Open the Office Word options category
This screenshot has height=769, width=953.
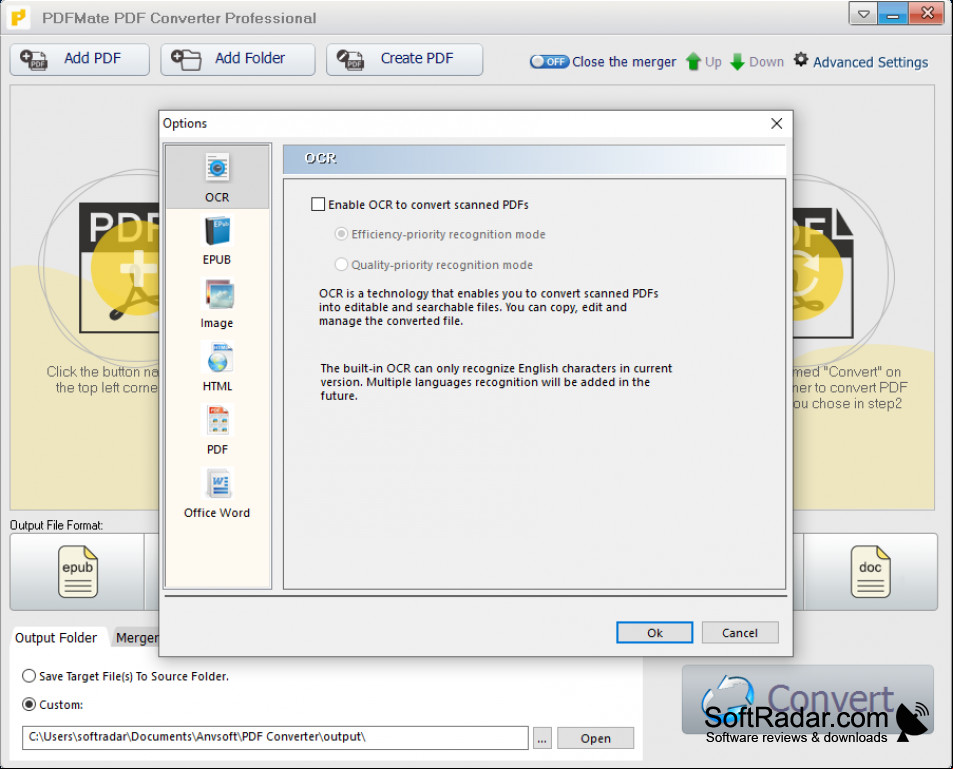[x=217, y=494]
